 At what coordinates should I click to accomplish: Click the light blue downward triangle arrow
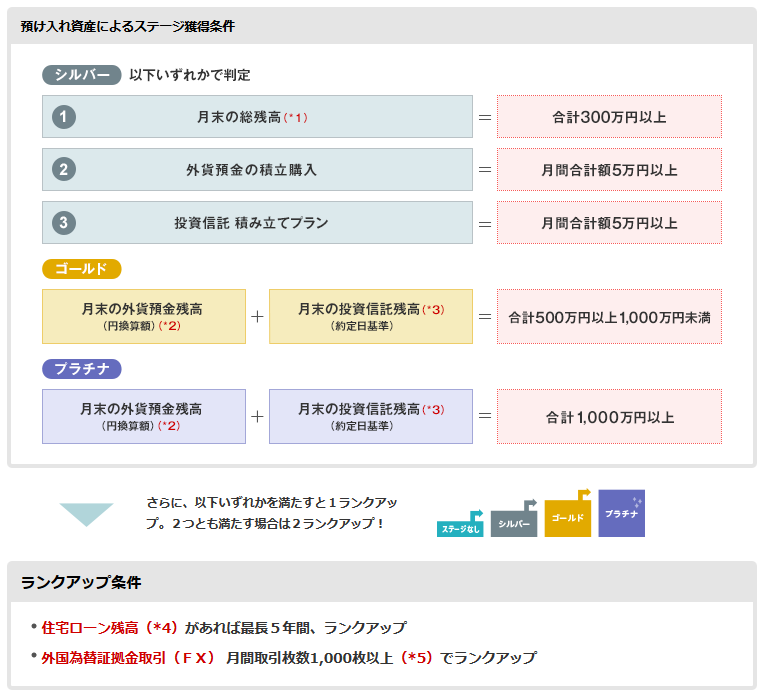pos(87,514)
